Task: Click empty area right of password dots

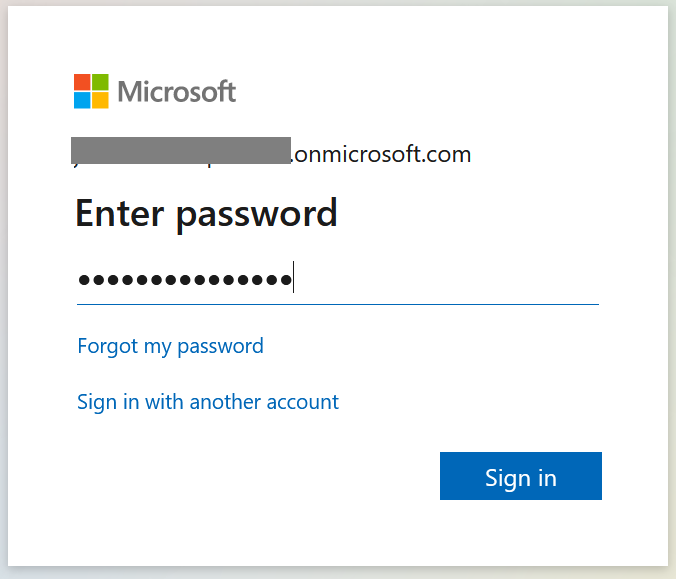Action: pos(446,280)
